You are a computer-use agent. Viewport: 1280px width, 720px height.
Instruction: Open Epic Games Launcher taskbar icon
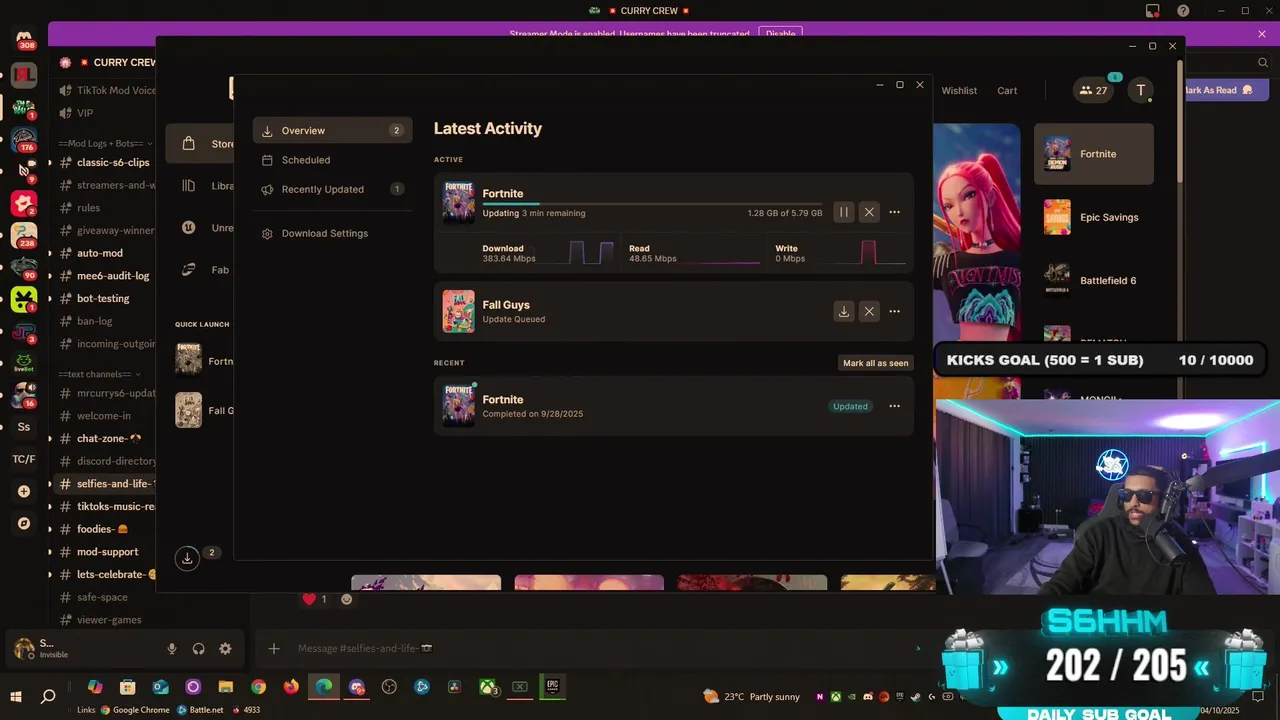552,687
